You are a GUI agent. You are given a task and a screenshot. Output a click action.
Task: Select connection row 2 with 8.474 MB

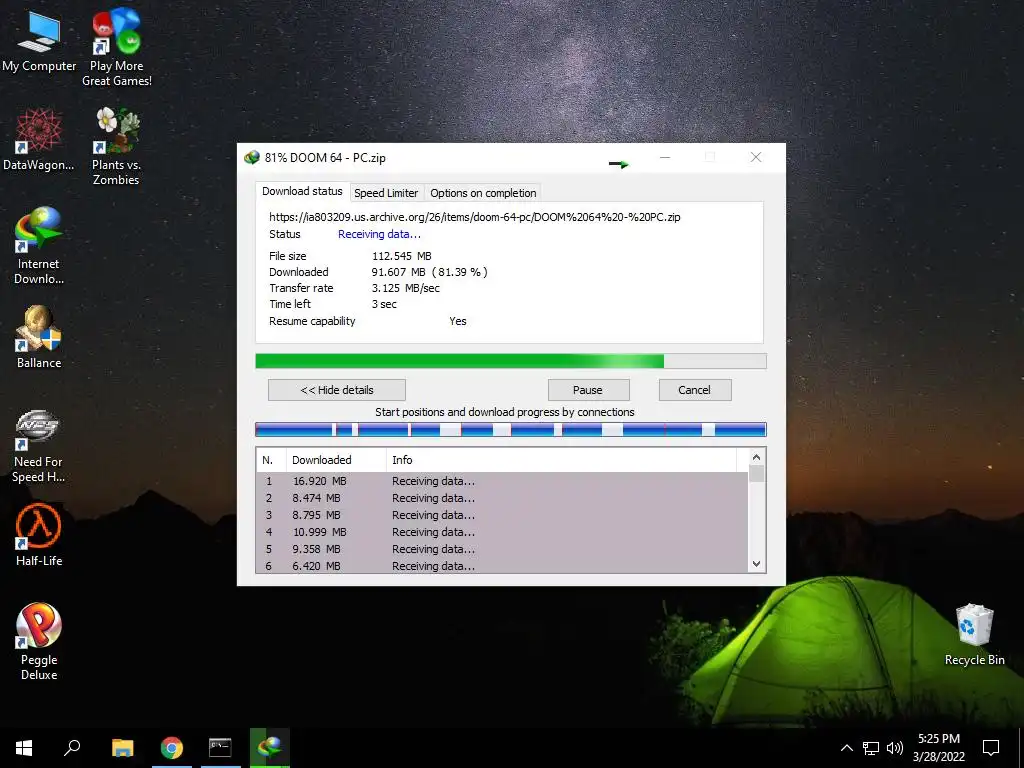click(x=502, y=498)
